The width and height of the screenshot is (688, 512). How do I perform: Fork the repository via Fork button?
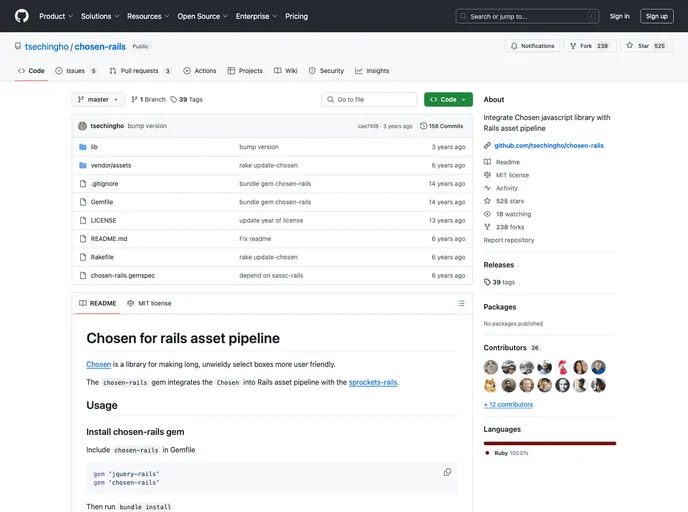point(590,46)
